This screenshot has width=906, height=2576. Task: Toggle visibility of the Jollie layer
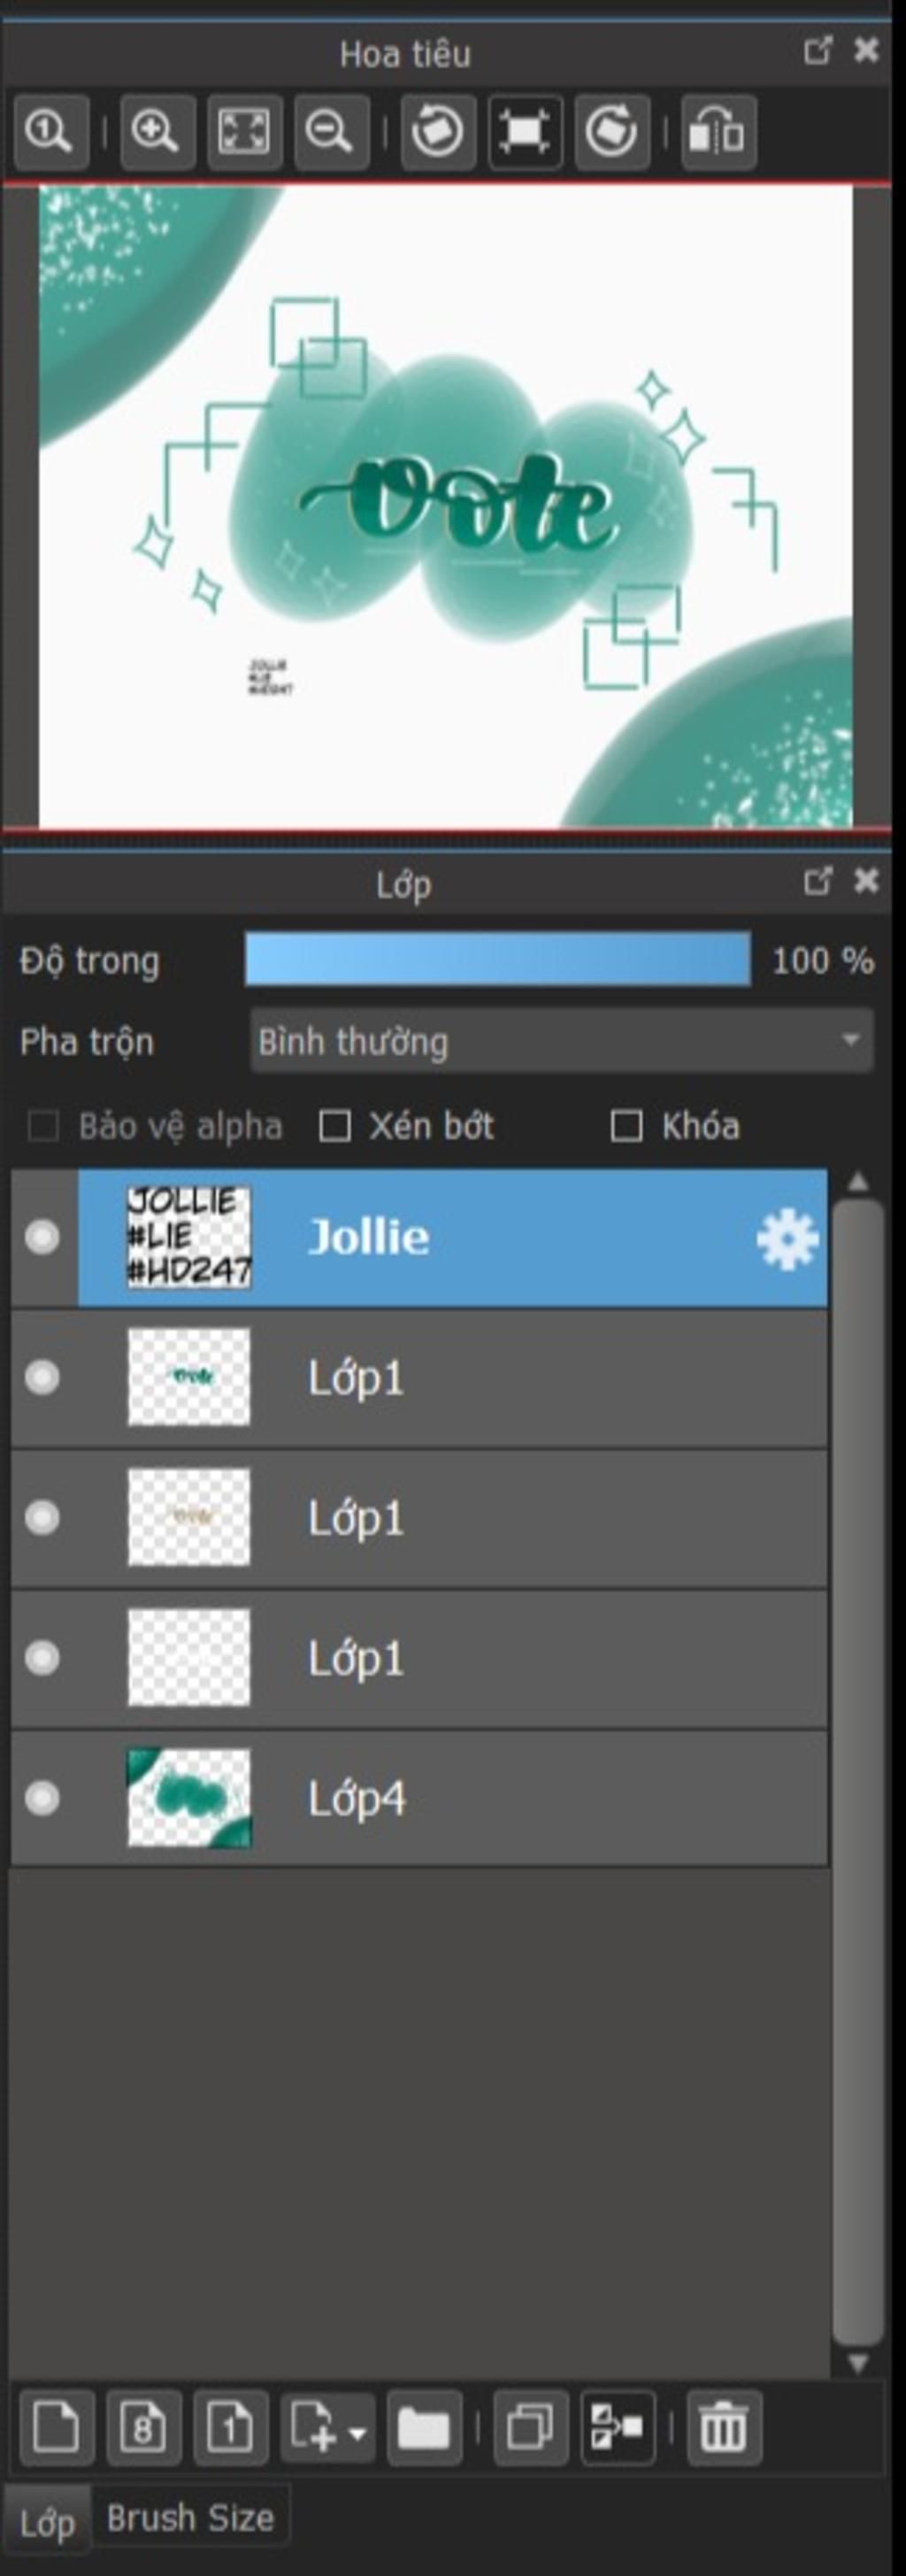click(x=42, y=1238)
